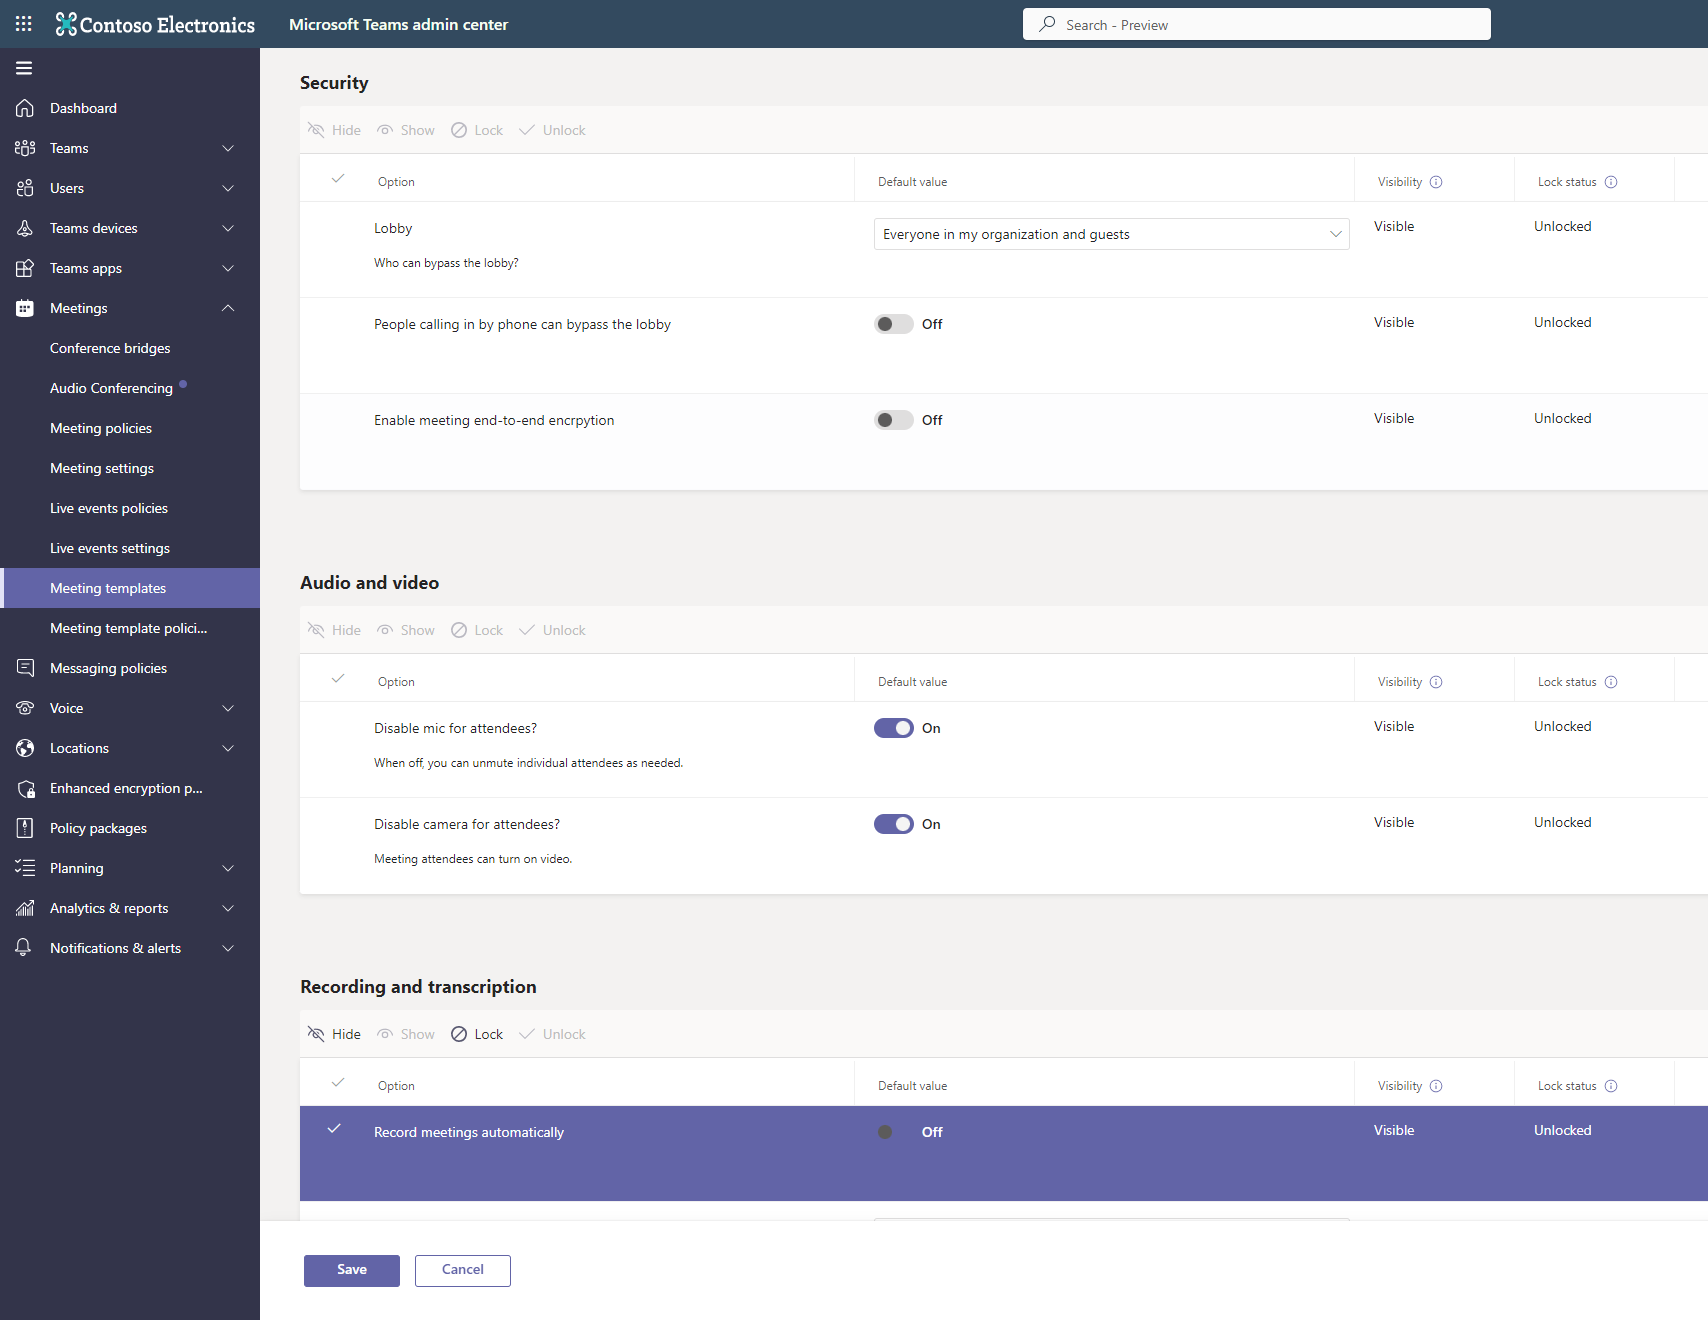
Task: Click Hide in Recording and transcription toolbar
Action: coord(334,1034)
